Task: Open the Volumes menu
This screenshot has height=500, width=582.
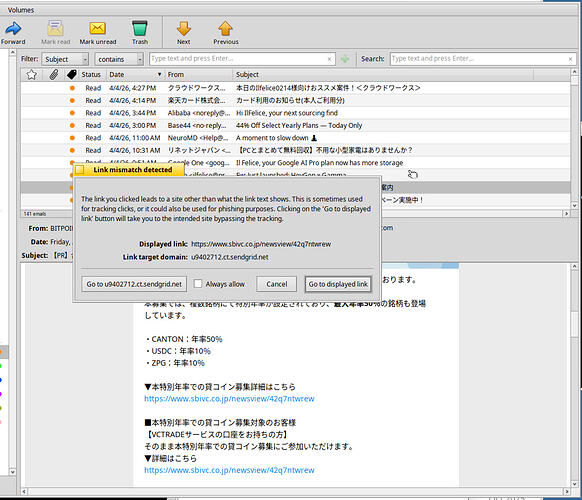Action: [21, 10]
